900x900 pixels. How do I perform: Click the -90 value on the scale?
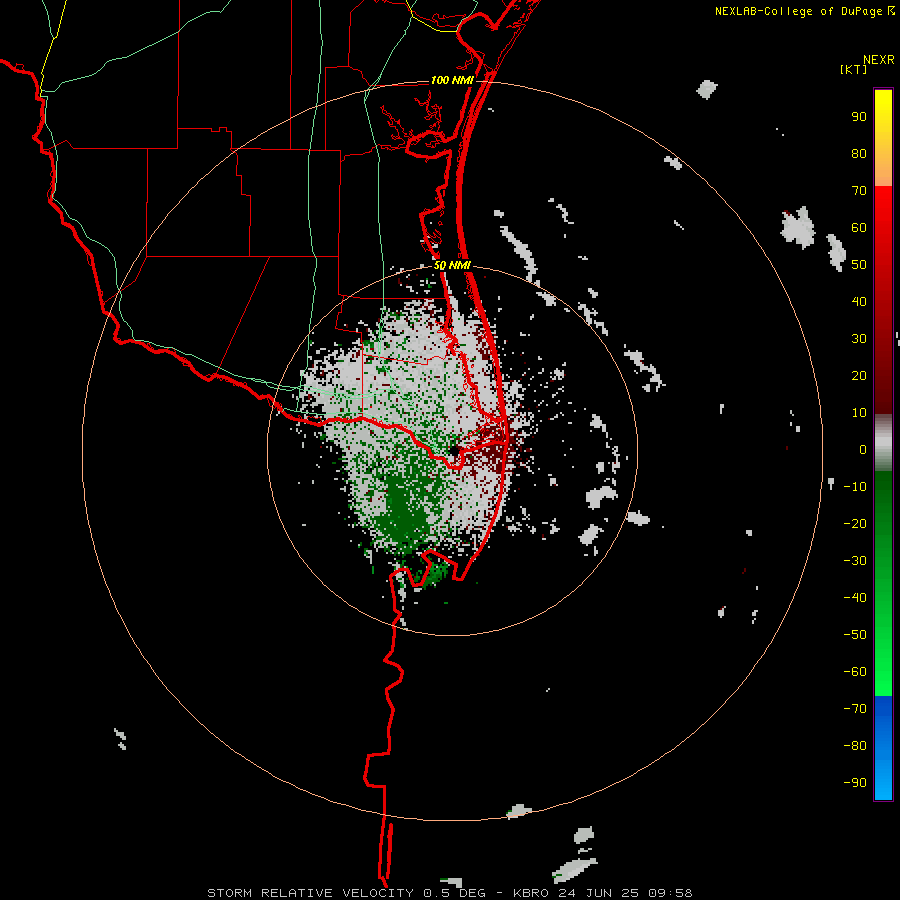[855, 783]
